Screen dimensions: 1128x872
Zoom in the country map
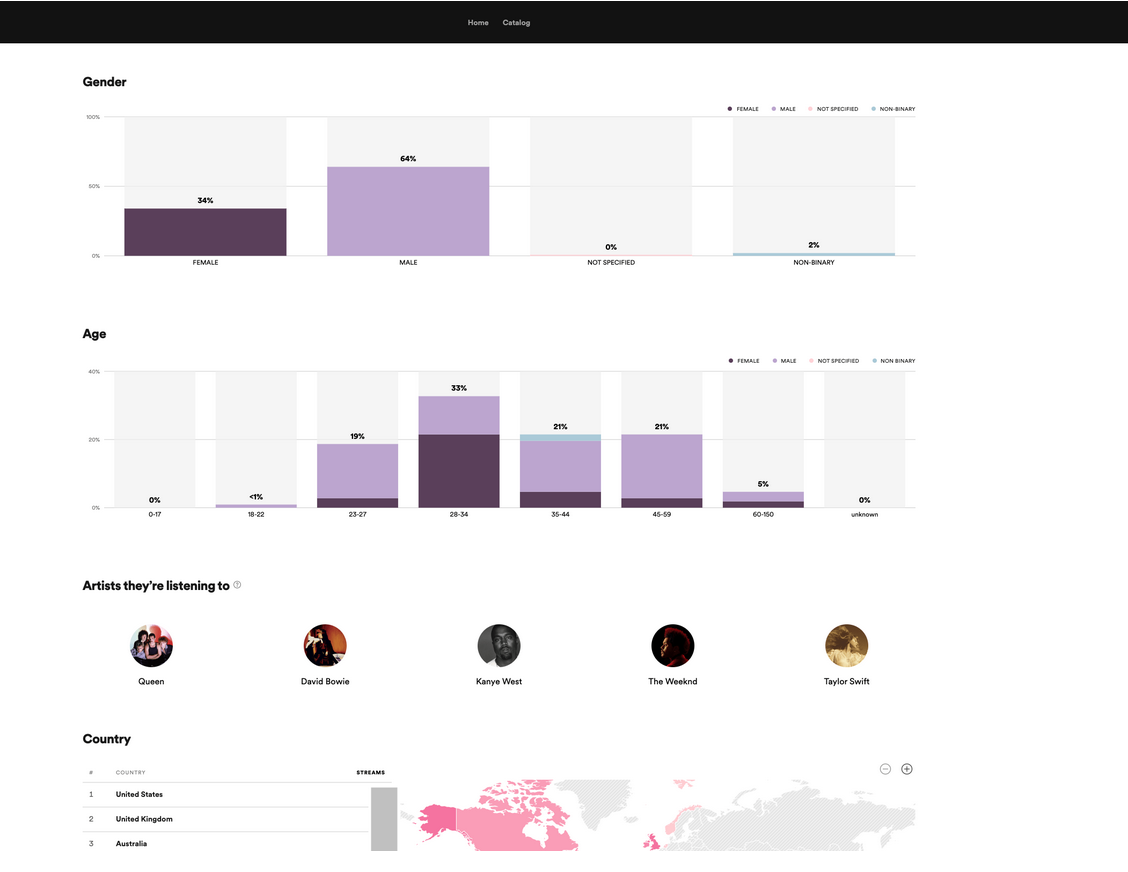907,769
